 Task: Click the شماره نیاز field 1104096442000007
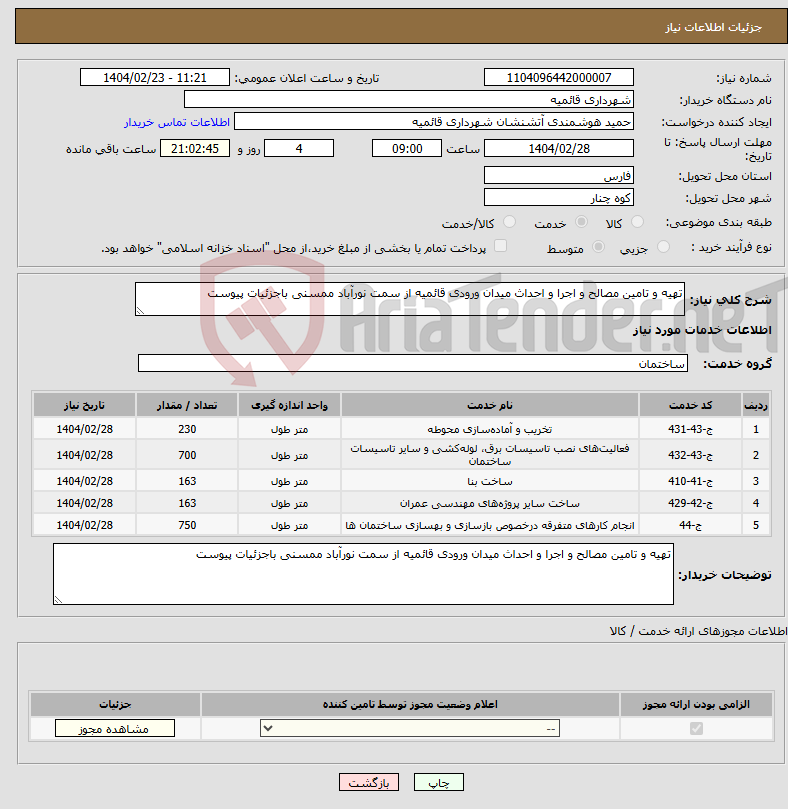pos(559,78)
